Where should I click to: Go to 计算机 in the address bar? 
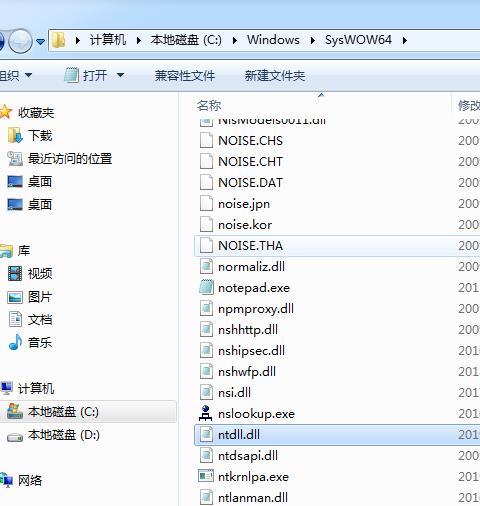[x=108, y=40]
